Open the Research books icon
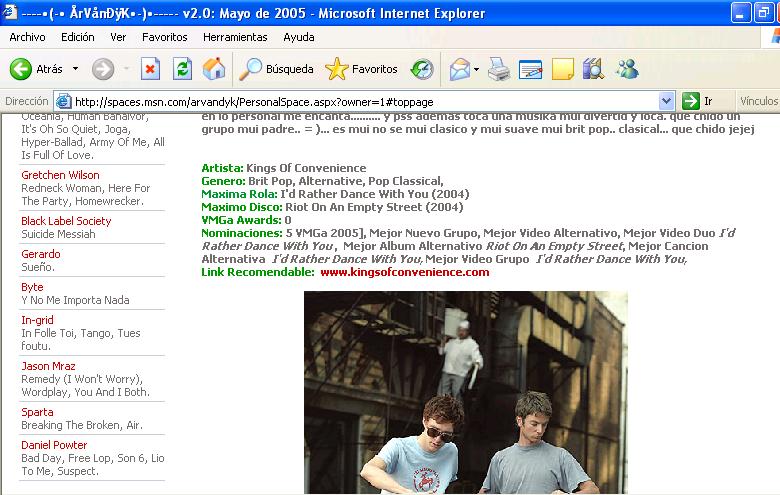This screenshot has height=495, width=780. (x=593, y=69)
